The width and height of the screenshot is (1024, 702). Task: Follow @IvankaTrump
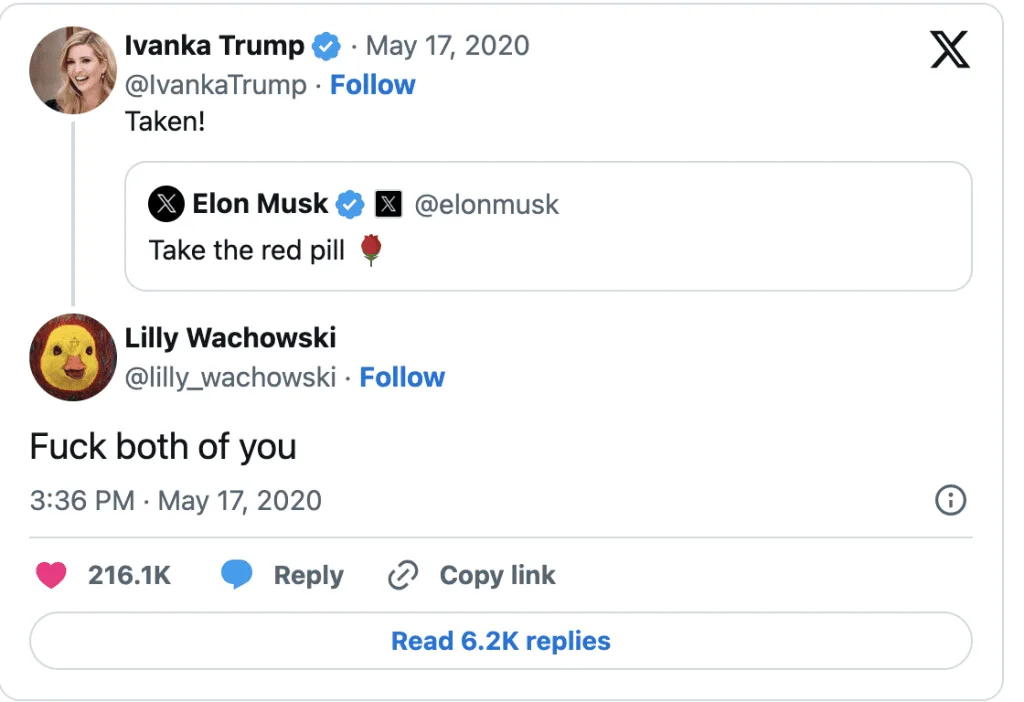point(372,85)
